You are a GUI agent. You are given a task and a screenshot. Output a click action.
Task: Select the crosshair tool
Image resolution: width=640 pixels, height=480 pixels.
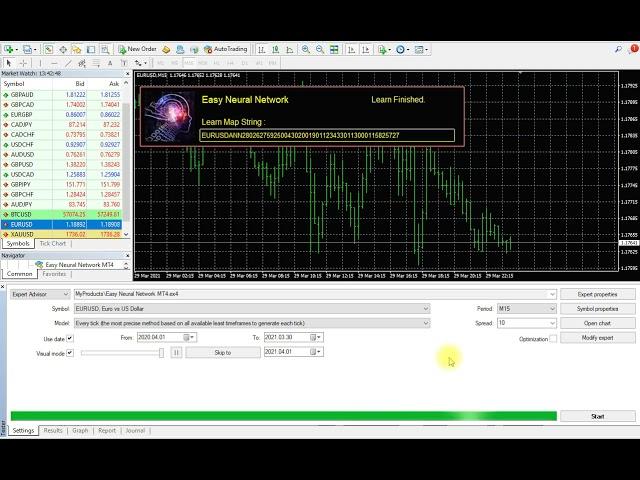[23, 63]
